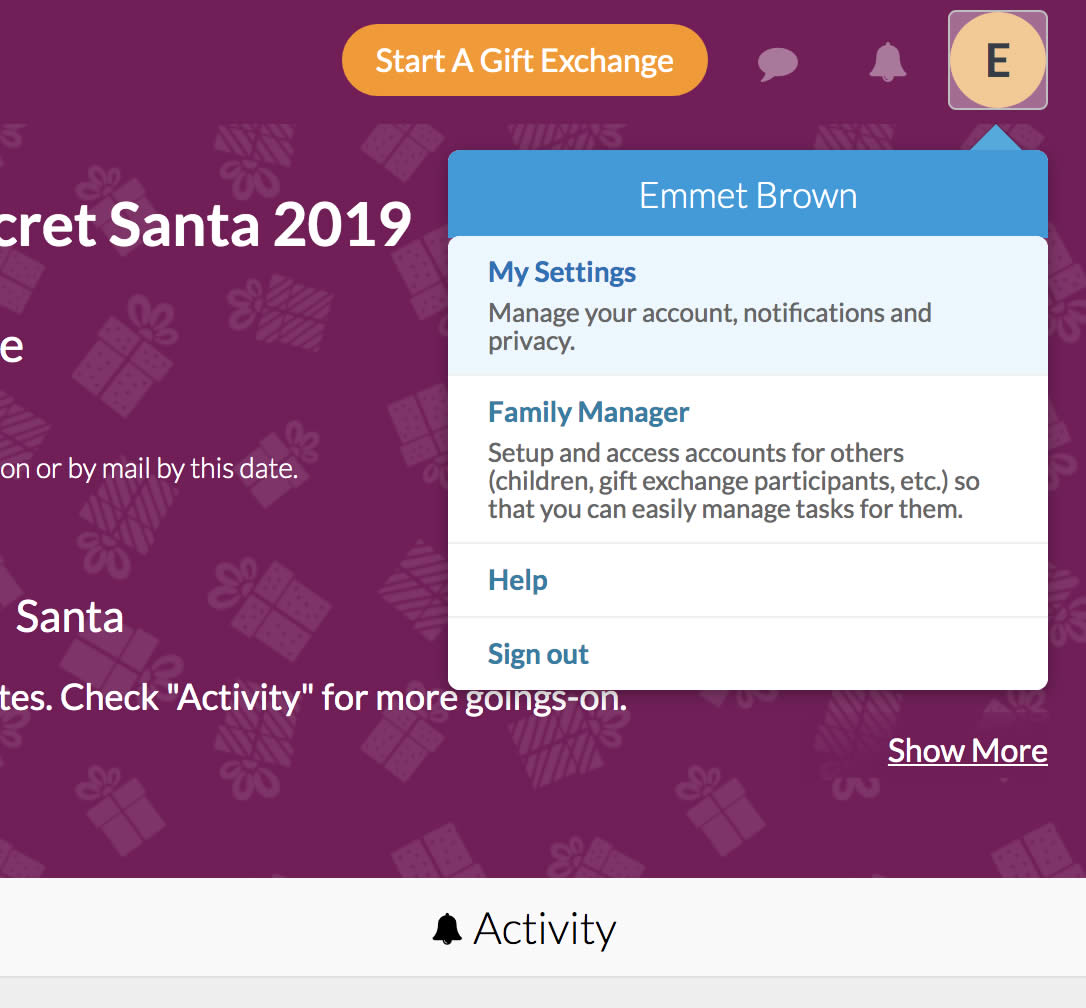The height and width of the screenshot is (1008, 1086).
Task: Click the Start A Gift Exchange button
Action: (x=524, y=61)
